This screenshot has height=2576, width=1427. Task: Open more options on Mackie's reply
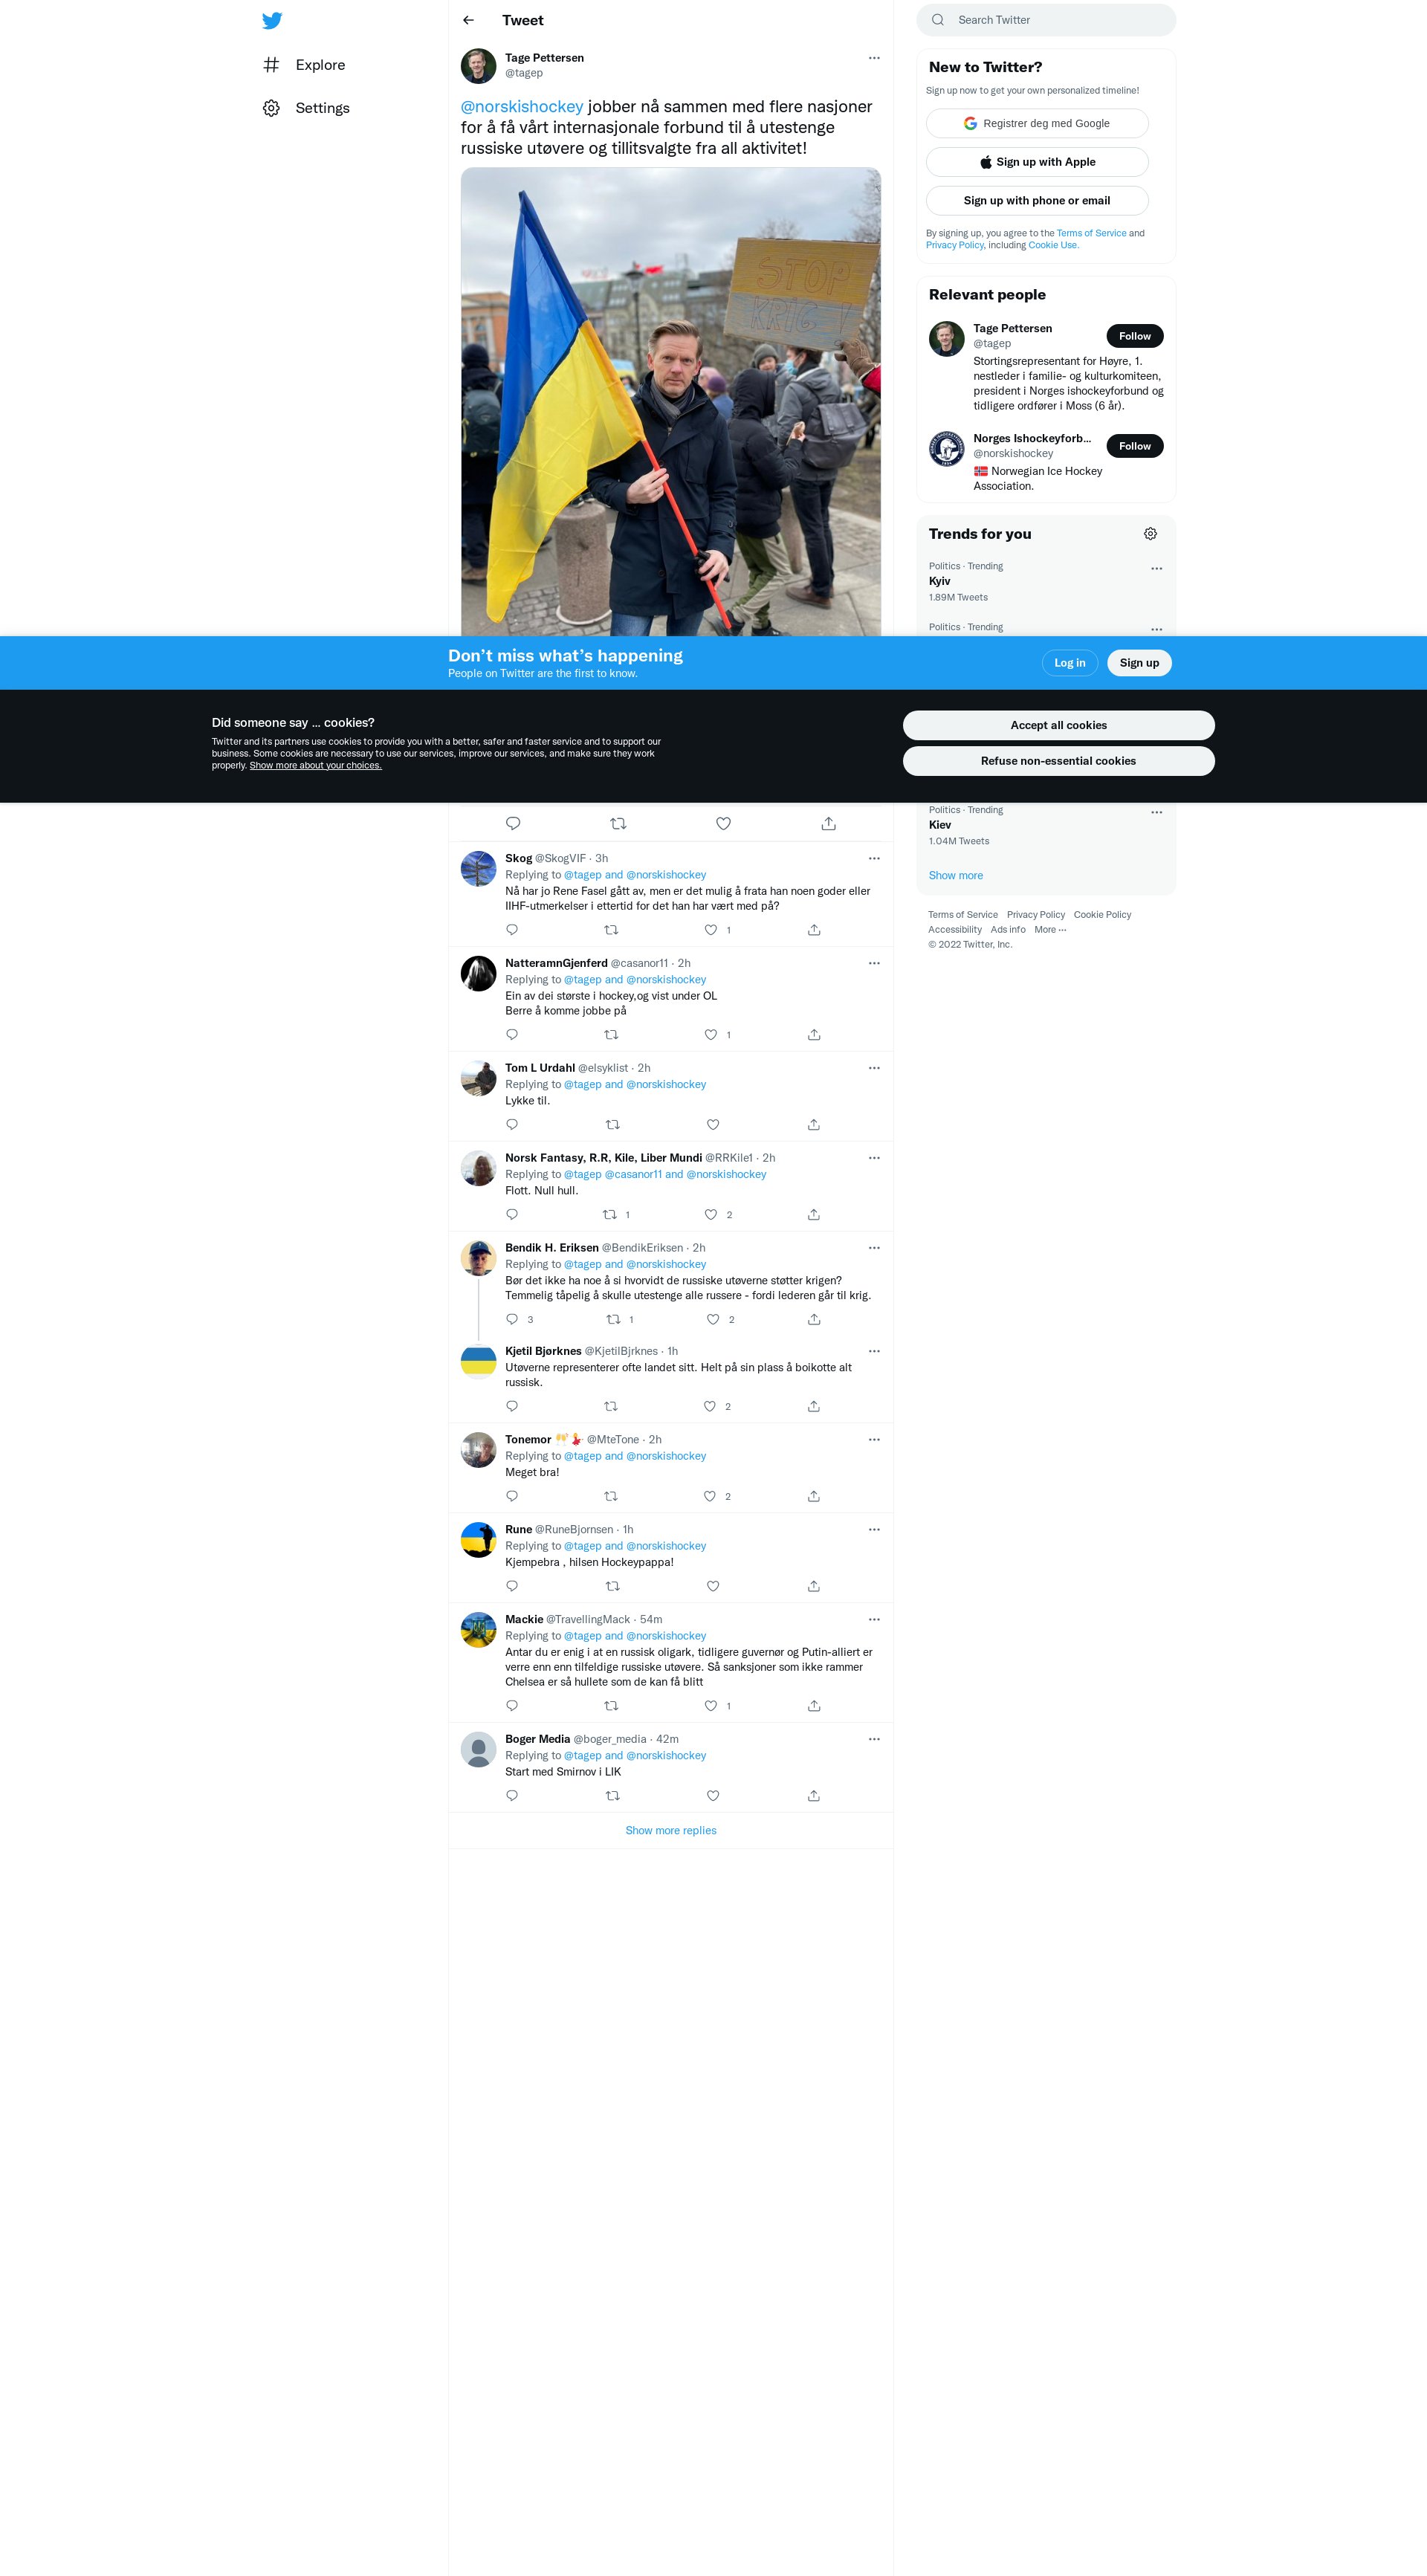click(874, 1620)
